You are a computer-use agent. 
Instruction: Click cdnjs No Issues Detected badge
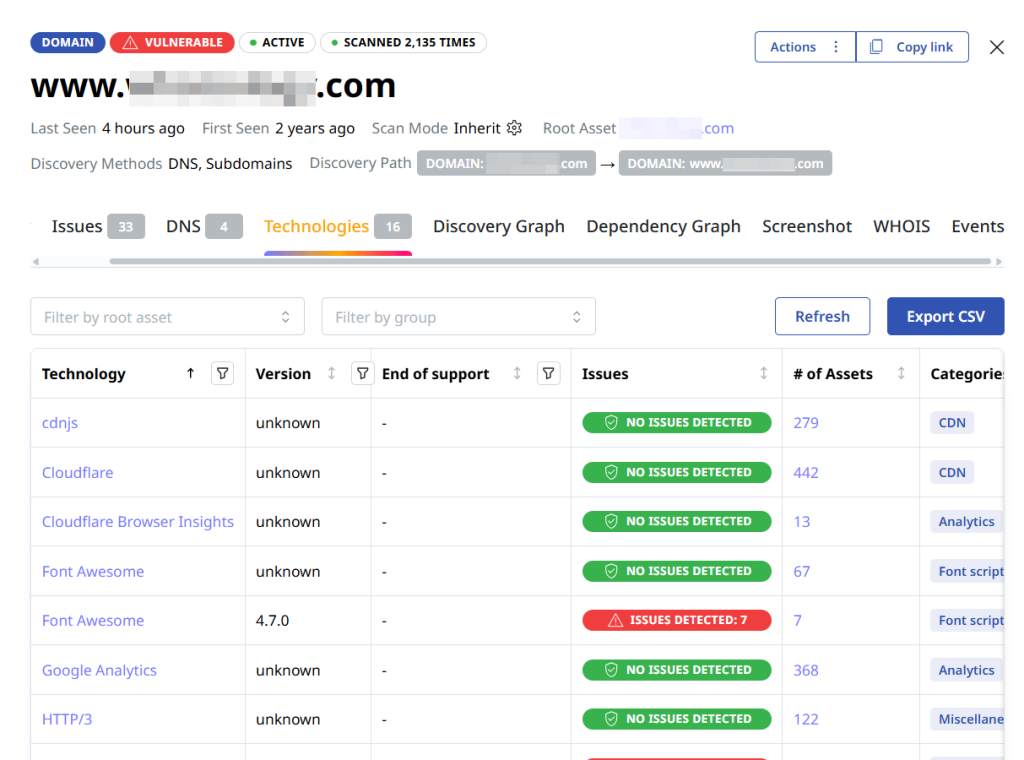677,422
